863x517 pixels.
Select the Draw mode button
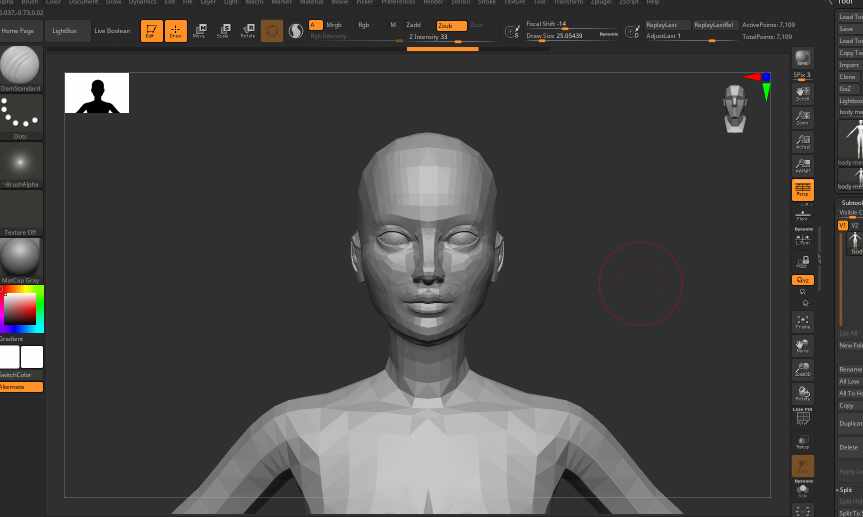pyautogui.click(x=176, y=31)
